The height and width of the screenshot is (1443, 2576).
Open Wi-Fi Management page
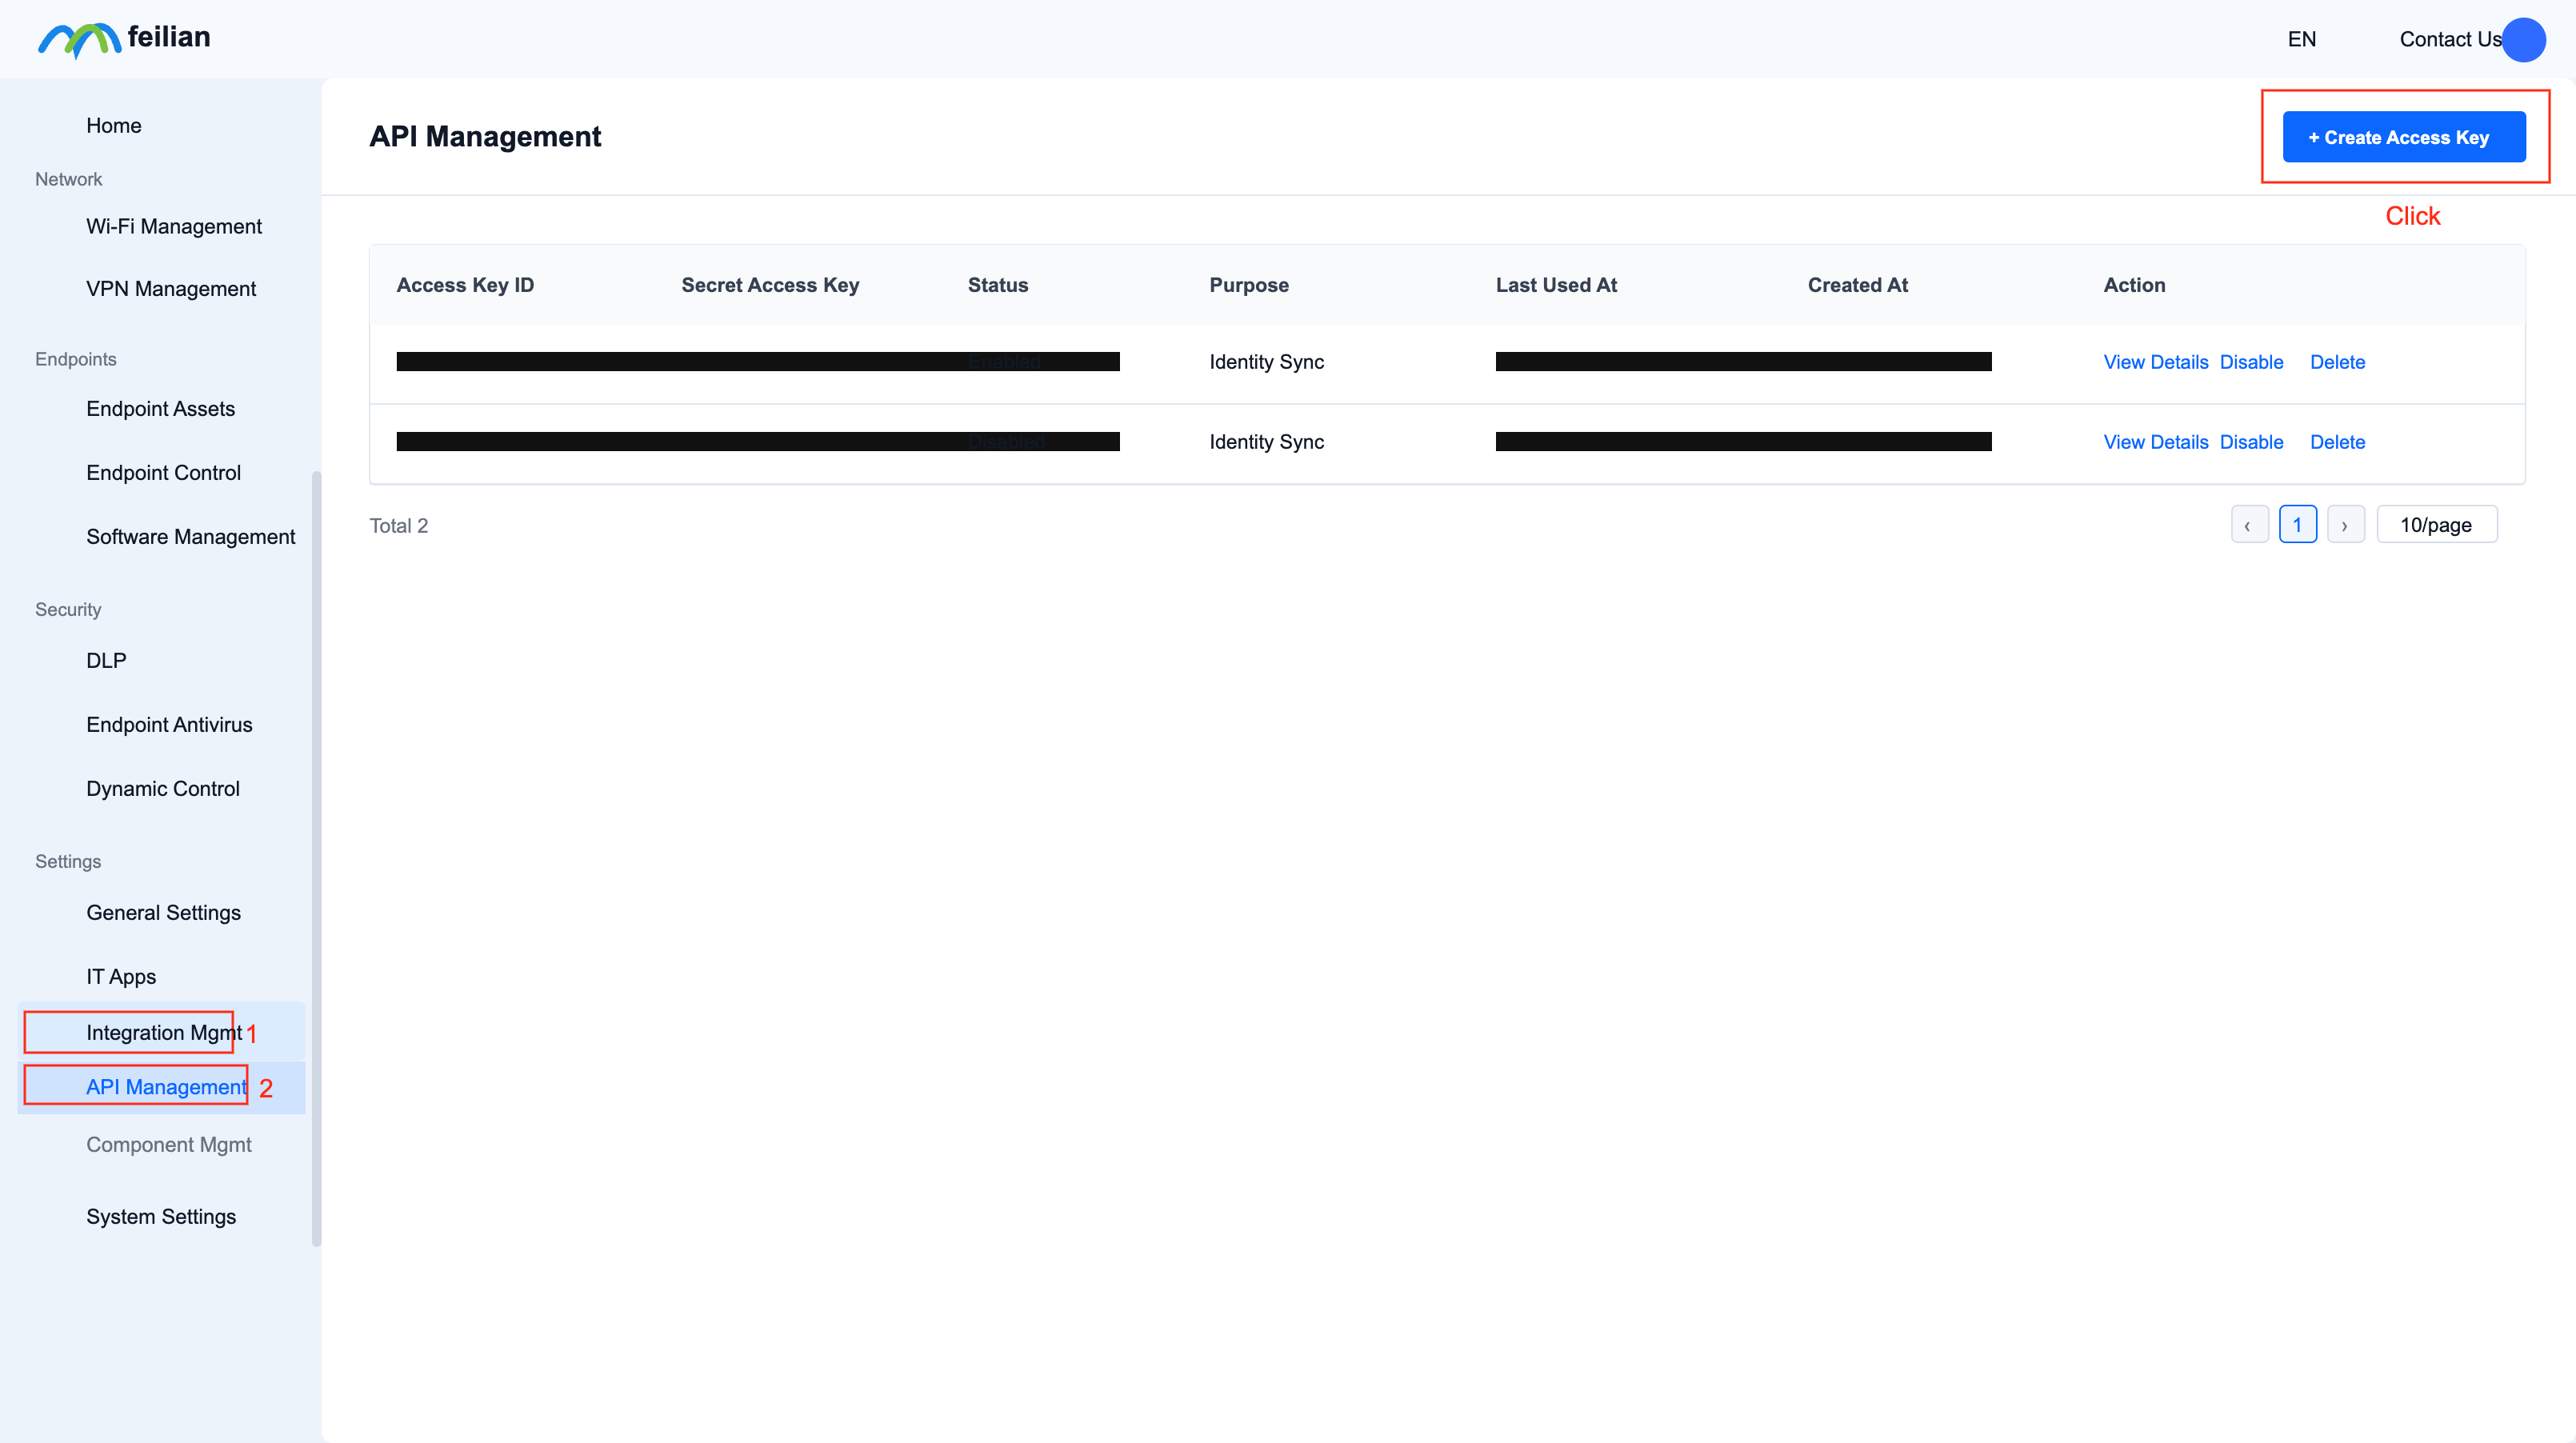coord(174,226)
